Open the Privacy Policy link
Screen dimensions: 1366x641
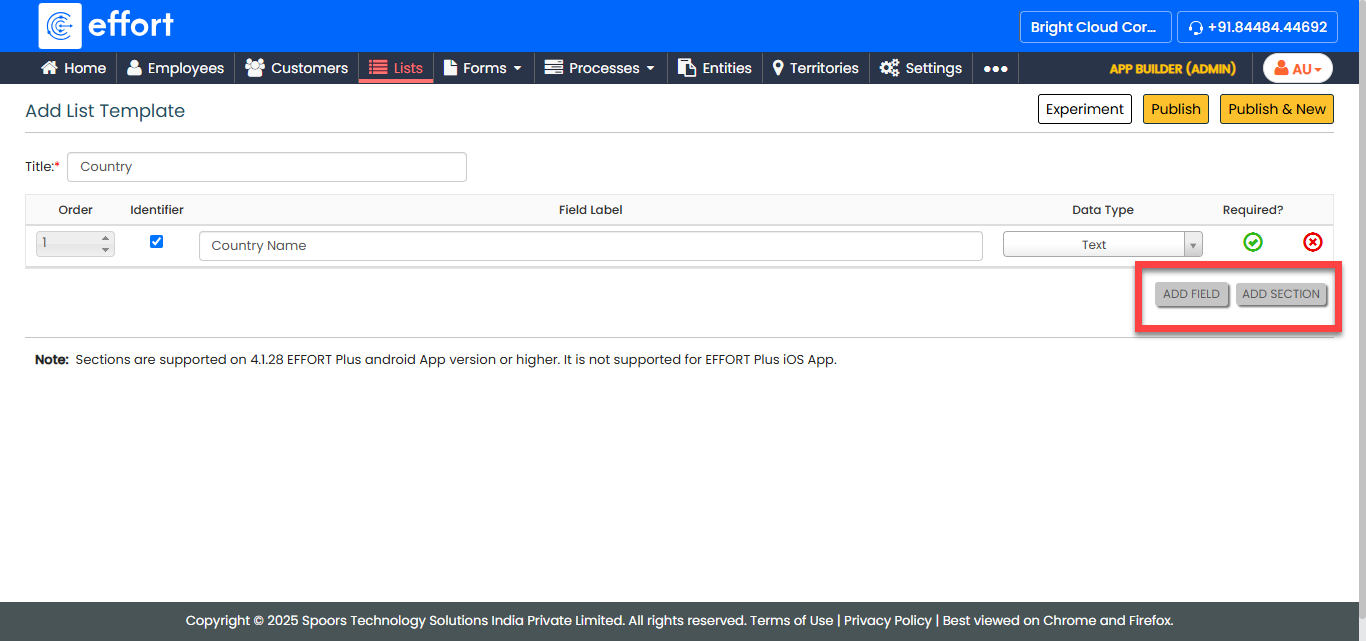(887, 620)
